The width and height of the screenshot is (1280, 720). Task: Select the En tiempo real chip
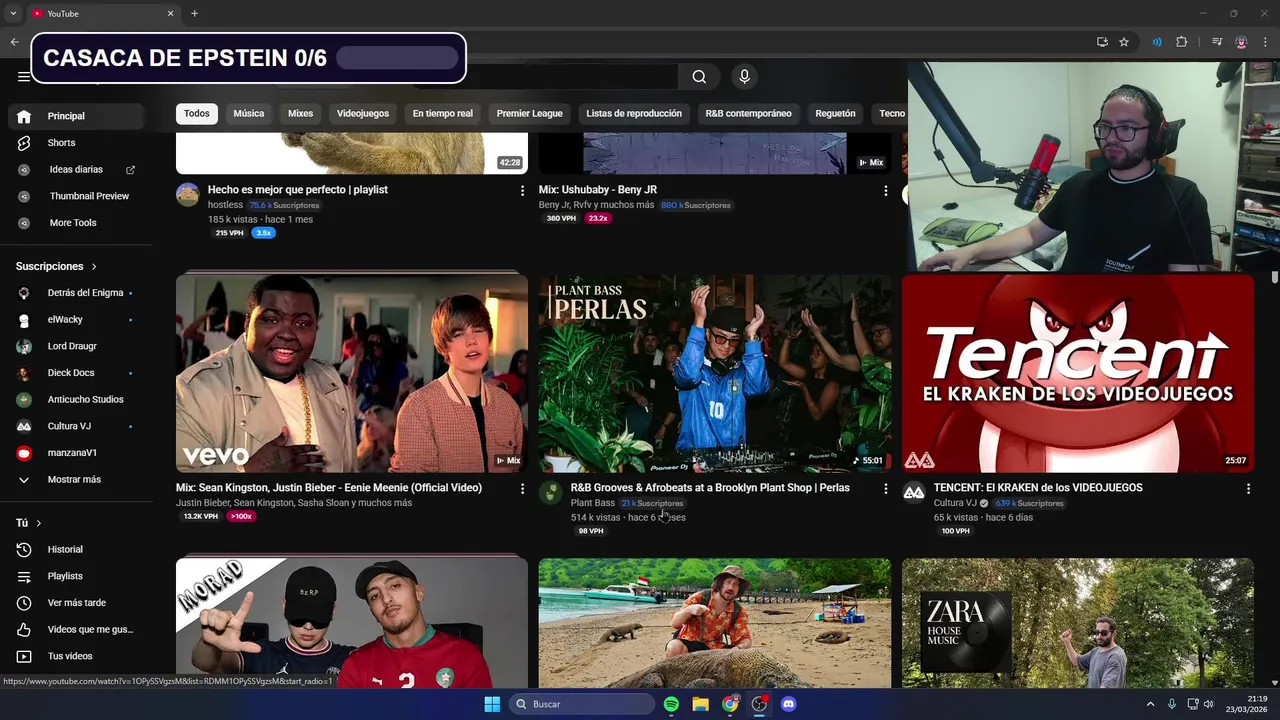click(443, 114)
